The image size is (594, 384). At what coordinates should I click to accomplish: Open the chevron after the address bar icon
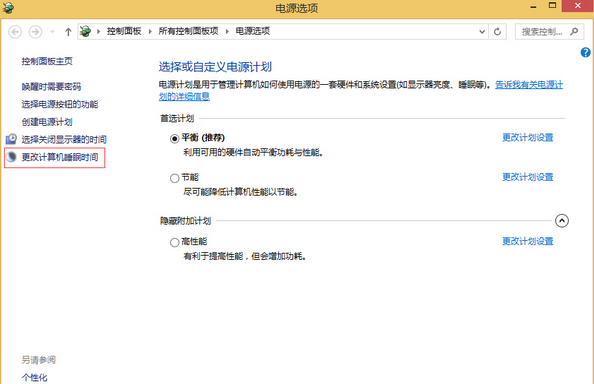pos(98,31)
